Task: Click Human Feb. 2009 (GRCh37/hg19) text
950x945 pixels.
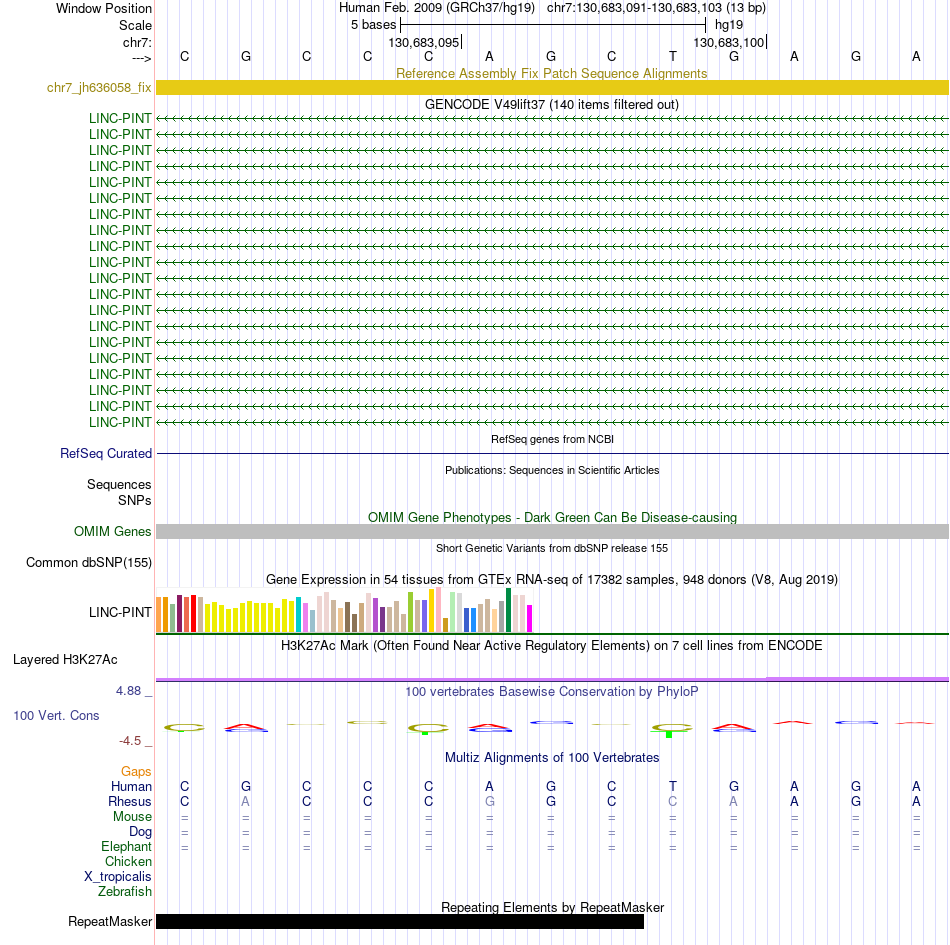Action: [x=437, y=8]
